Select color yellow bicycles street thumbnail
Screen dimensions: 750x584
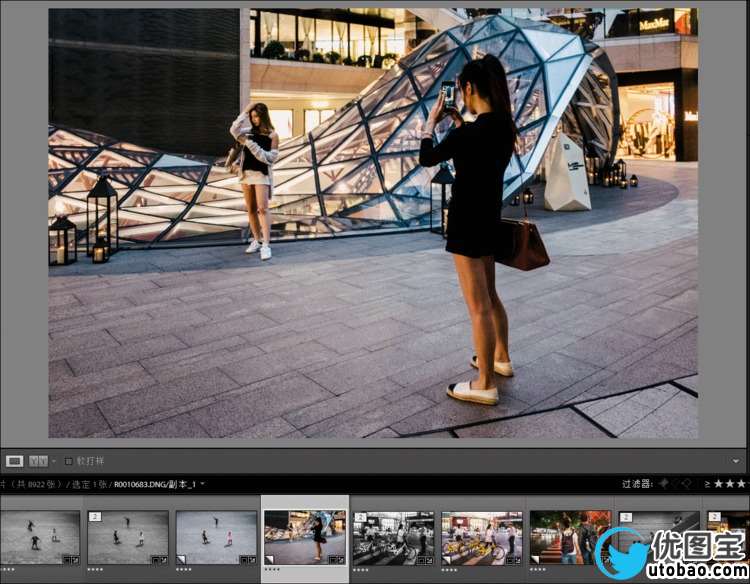click(x=482, y=538)
